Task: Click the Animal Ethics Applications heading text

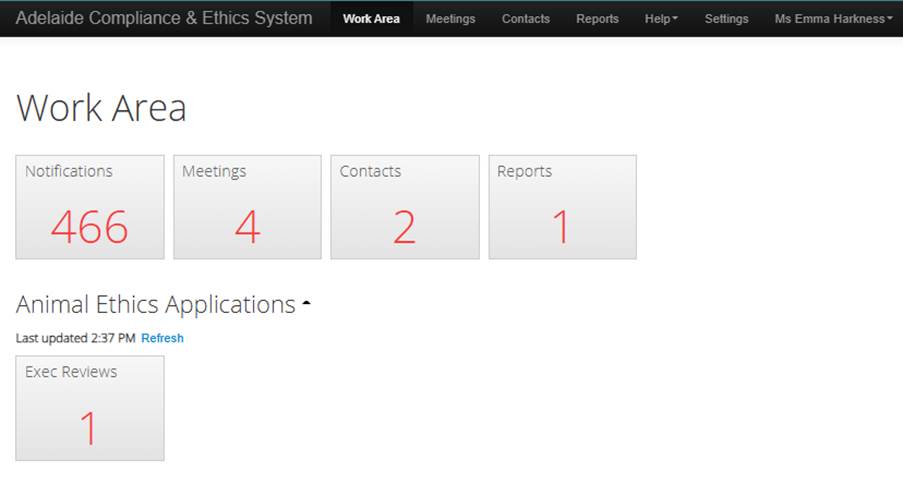Action: point(155,305)
